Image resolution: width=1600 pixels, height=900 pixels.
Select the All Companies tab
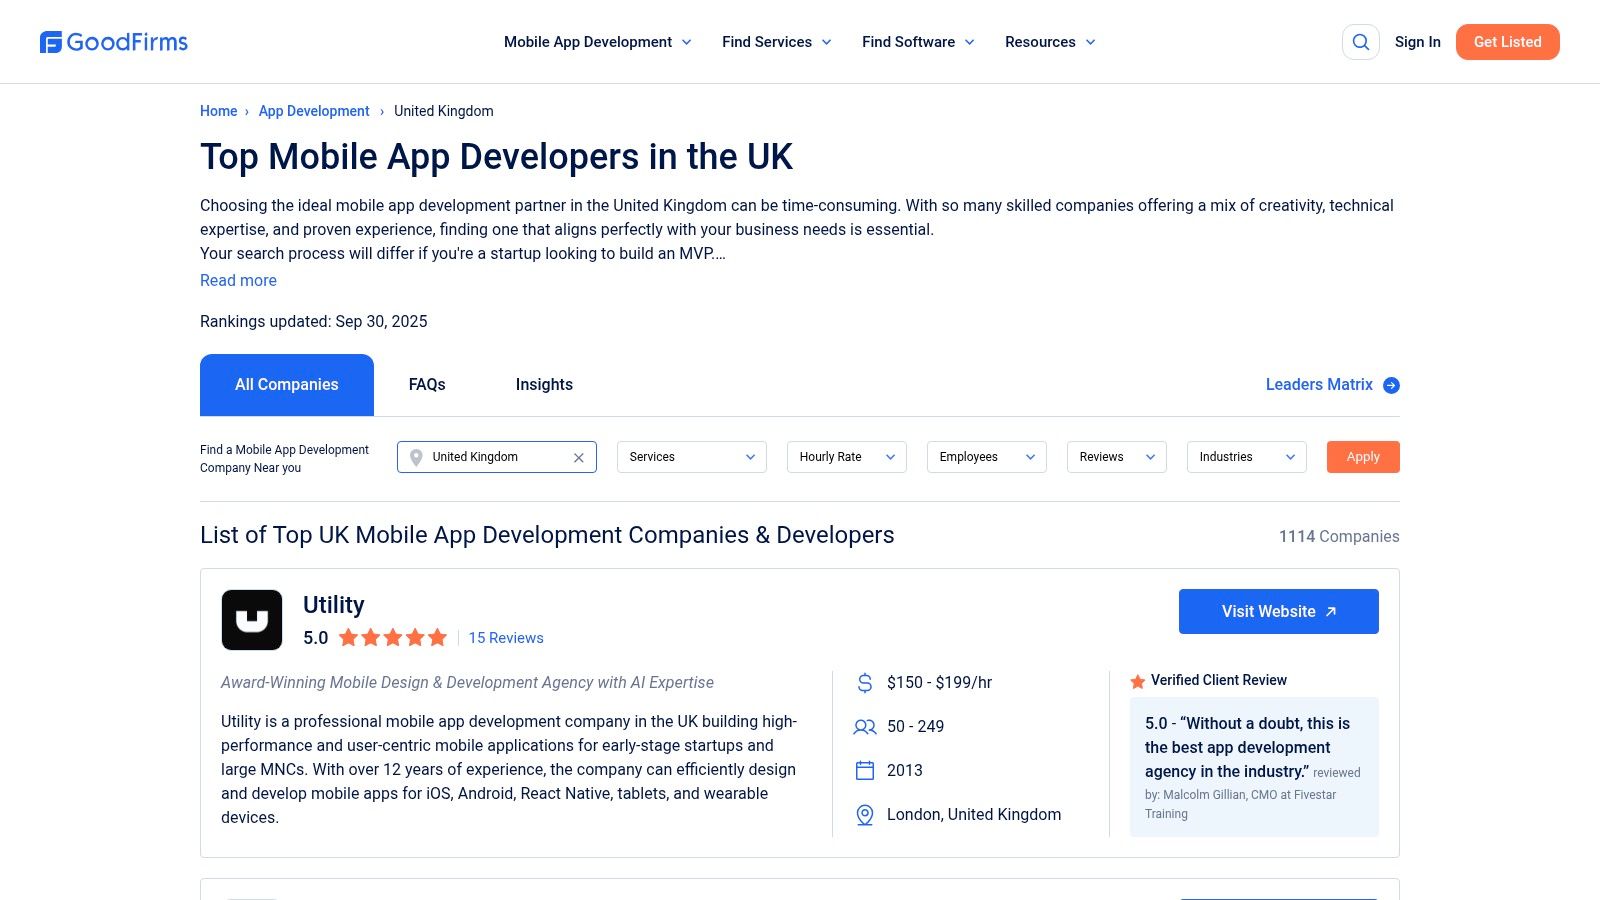287,385
